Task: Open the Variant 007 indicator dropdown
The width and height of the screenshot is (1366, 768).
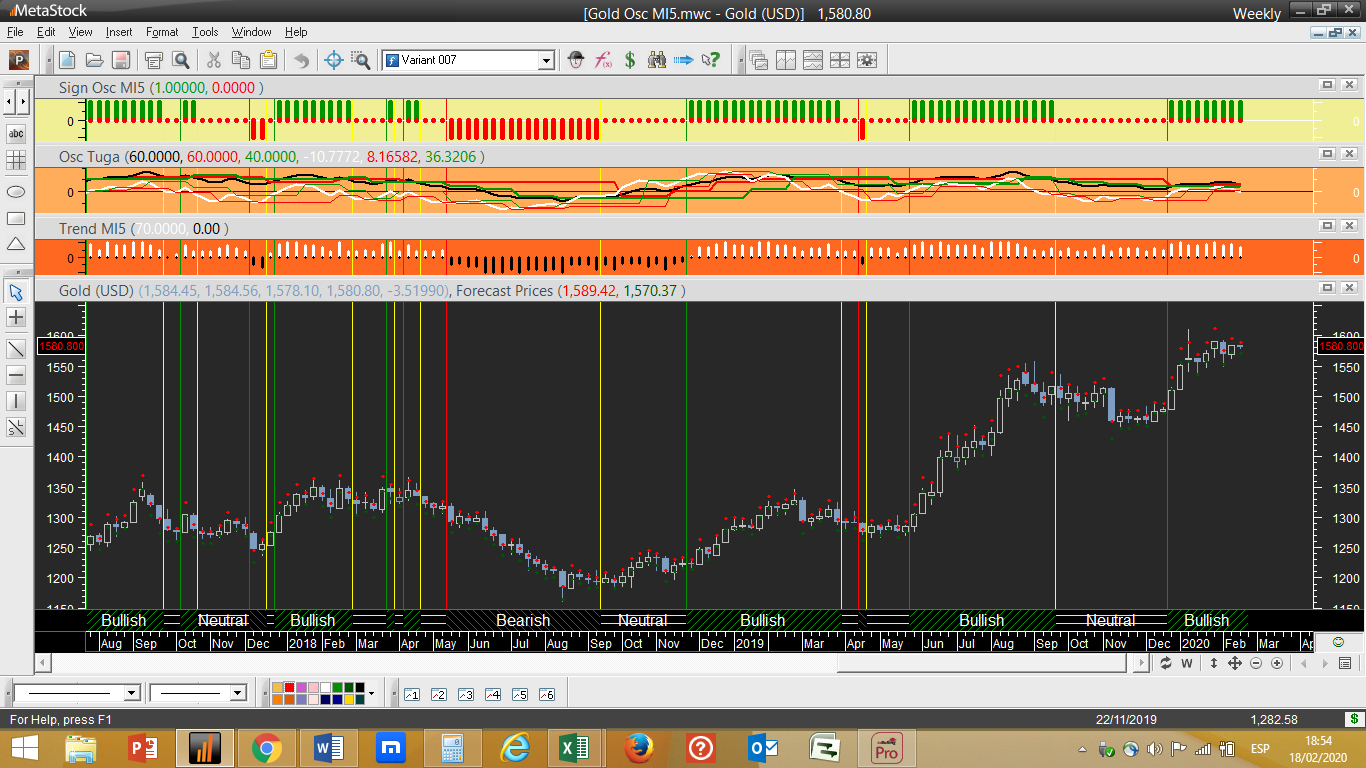Action: pyautogui.click(x=546, y=61)
